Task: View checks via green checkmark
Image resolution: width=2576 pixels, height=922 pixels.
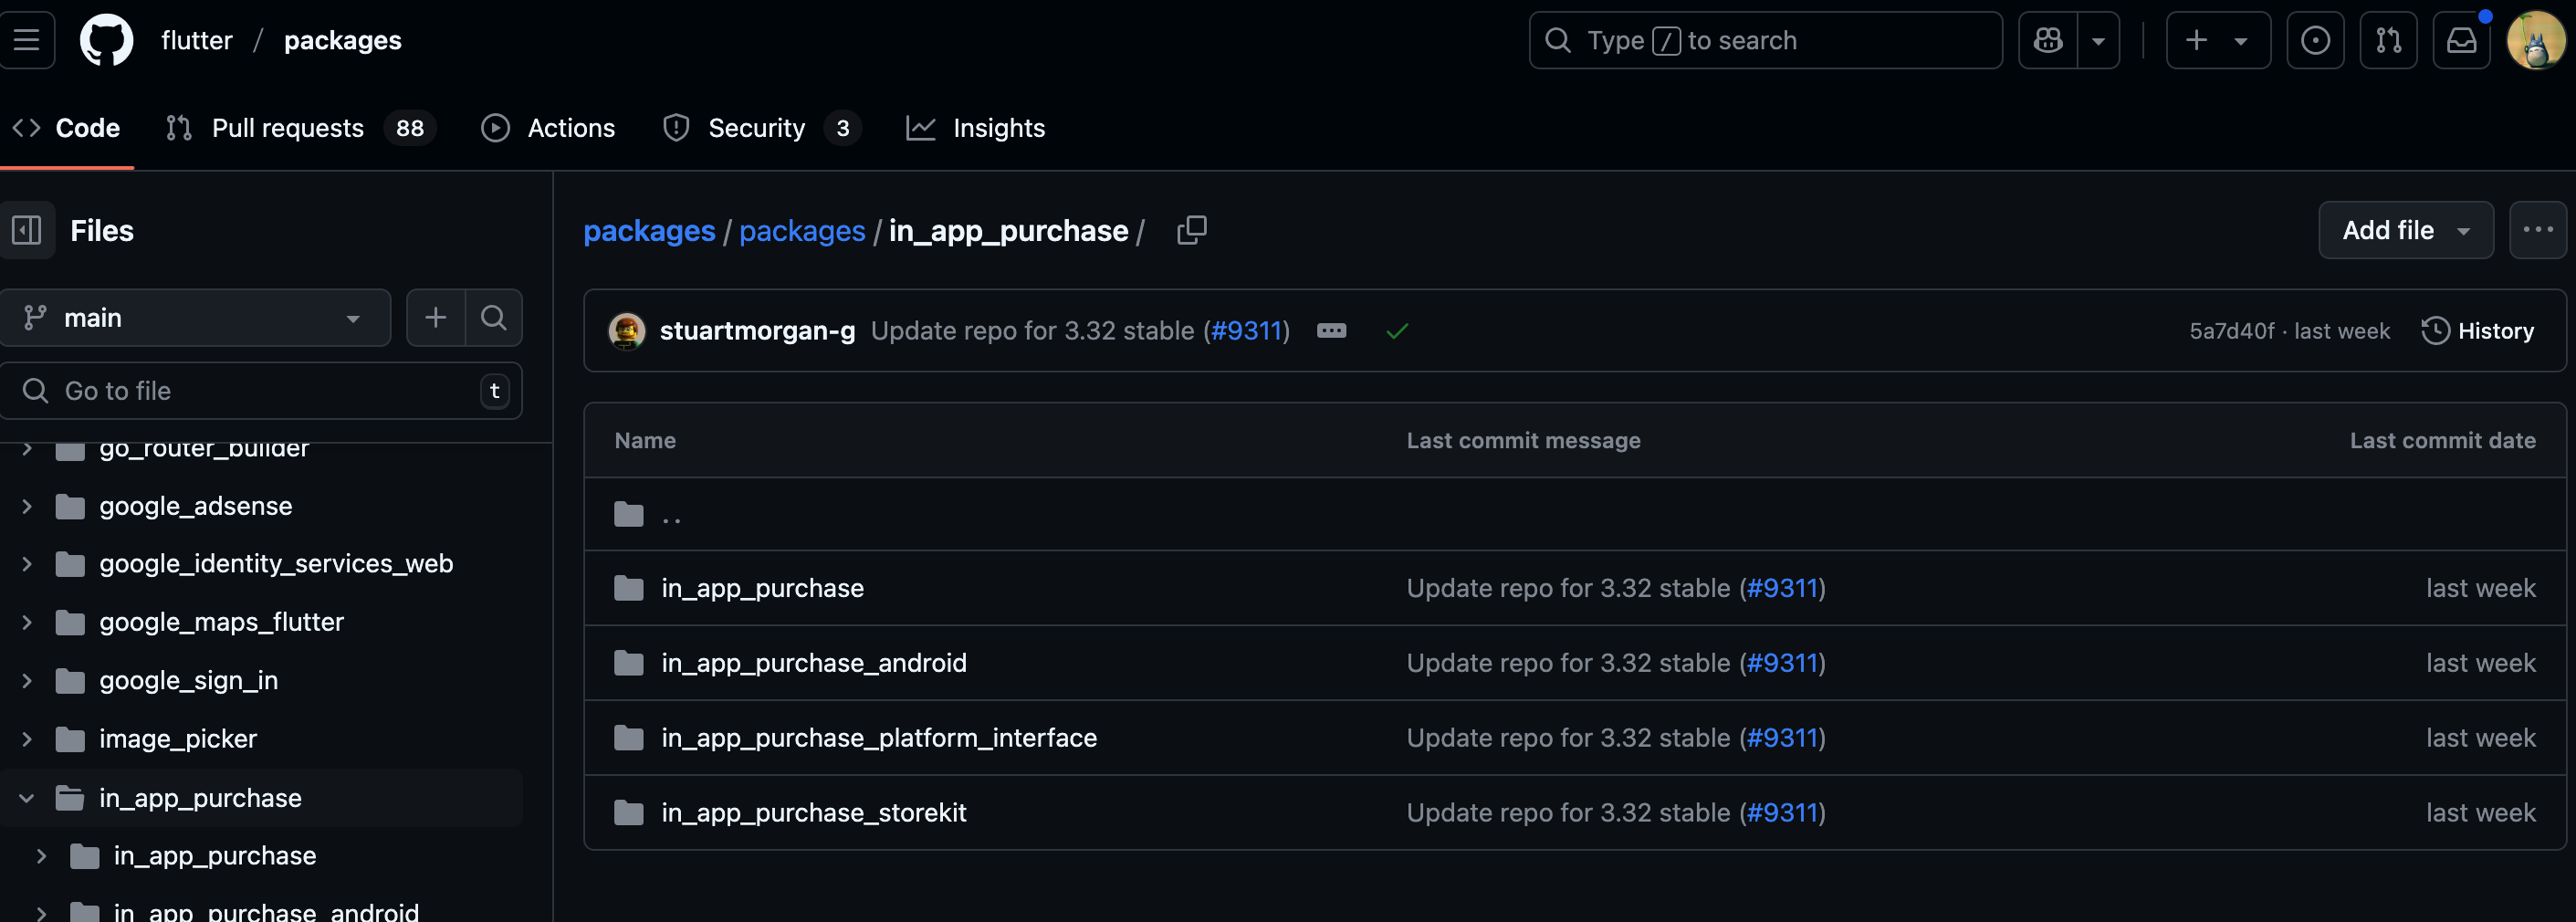Action: (x=1397, y=331)
